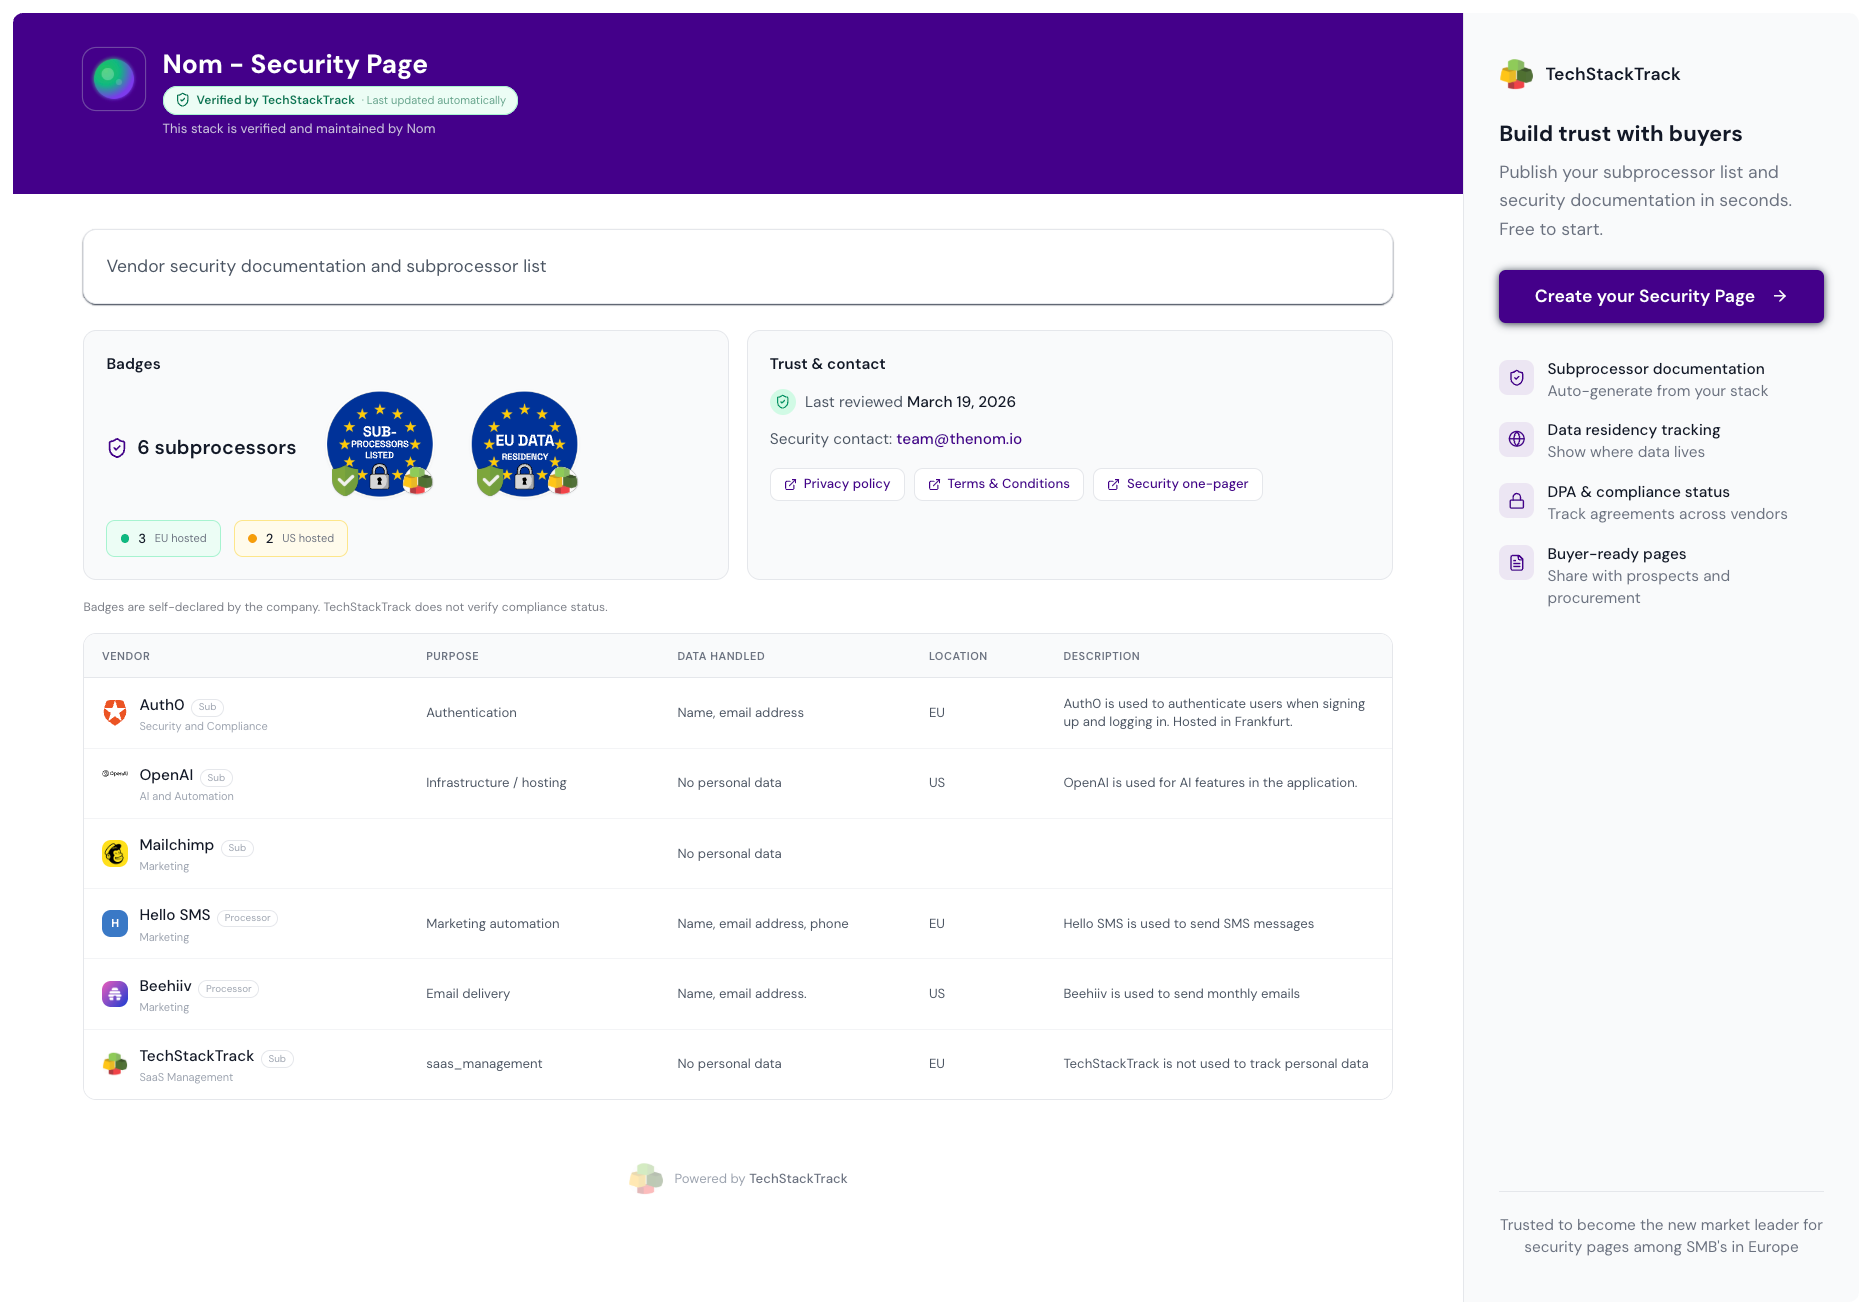Open the Terms & Conditions link
Screen dimensions: 1872x1315
pos(998,484)
